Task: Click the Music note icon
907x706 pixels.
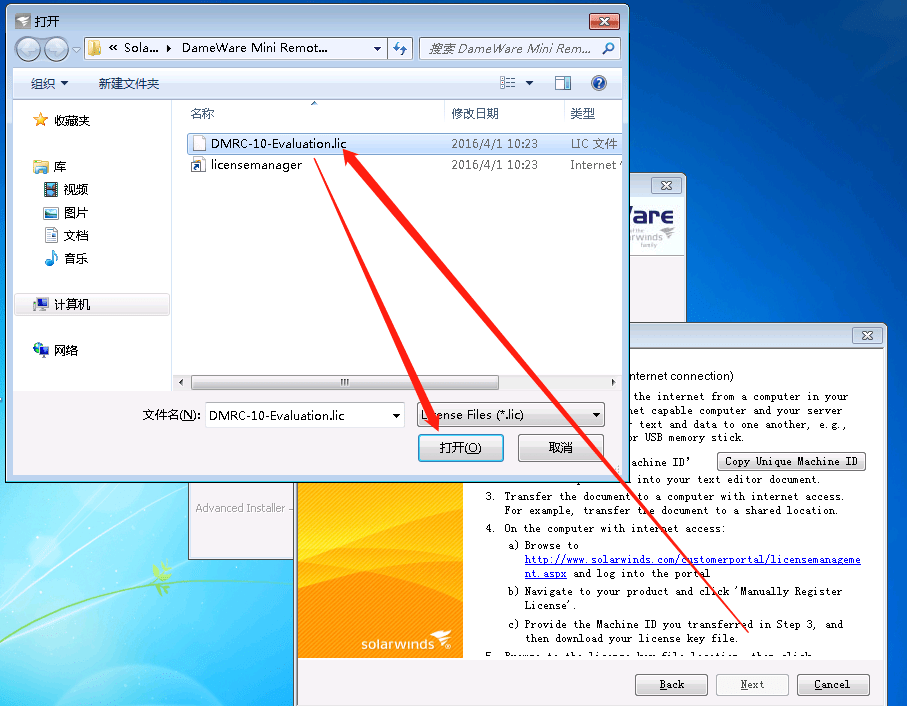Action: tap(51, 258)
